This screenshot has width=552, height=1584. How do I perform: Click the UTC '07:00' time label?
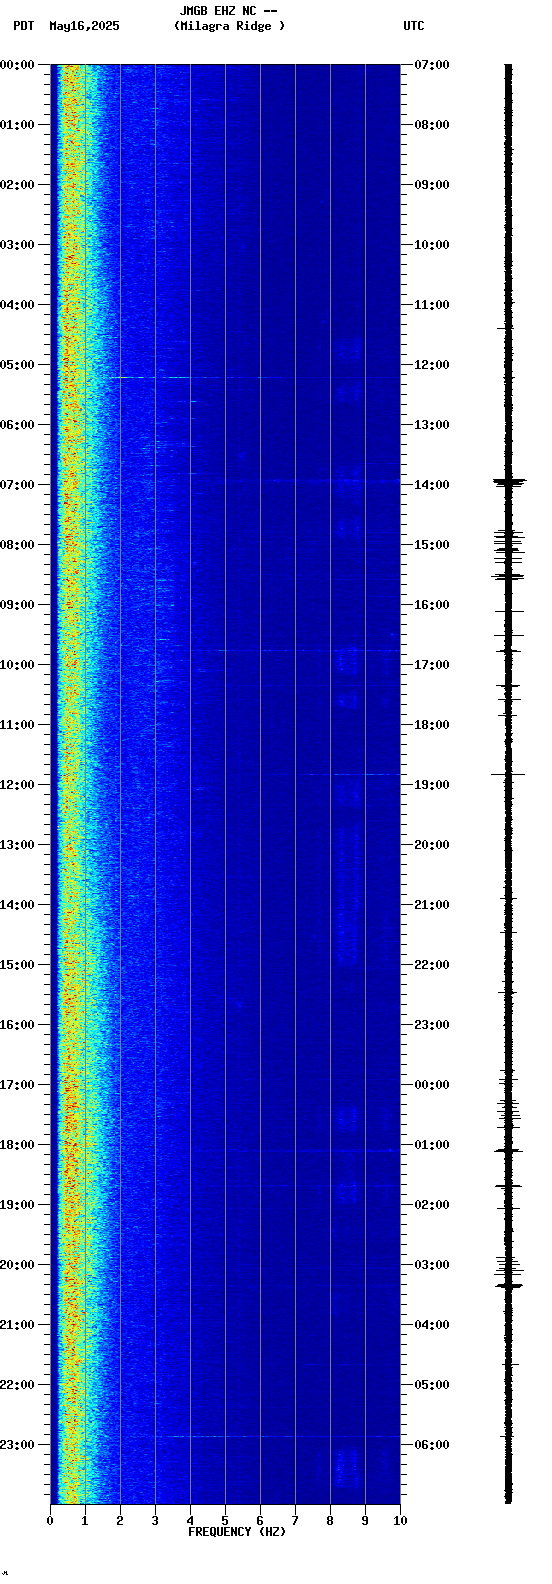point(432,65)
